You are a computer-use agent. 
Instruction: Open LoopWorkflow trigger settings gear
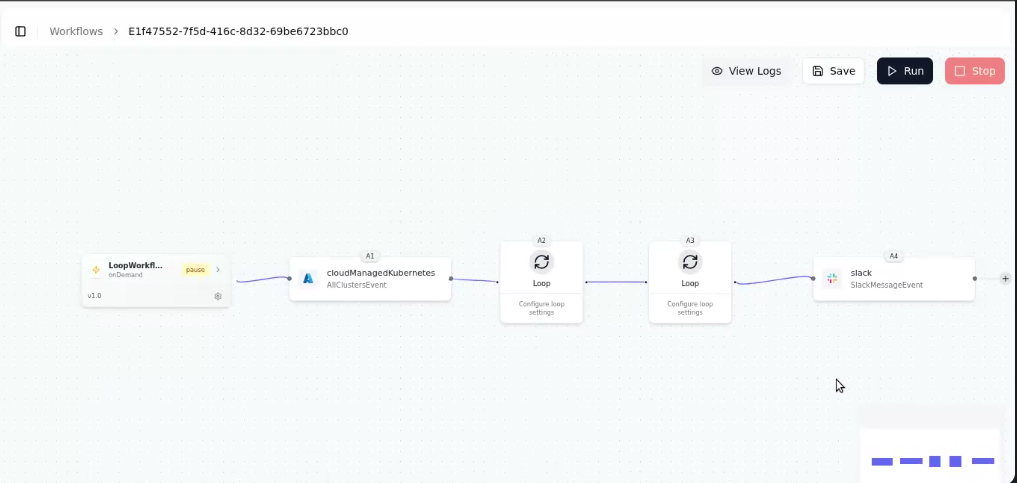click(218, 296)
